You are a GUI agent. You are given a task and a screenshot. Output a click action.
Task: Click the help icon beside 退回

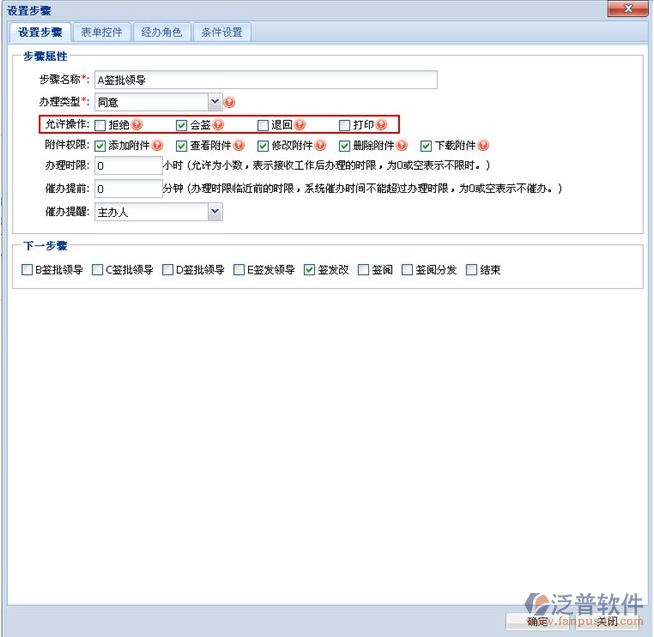pyautogui.click(x=299, y=125)
